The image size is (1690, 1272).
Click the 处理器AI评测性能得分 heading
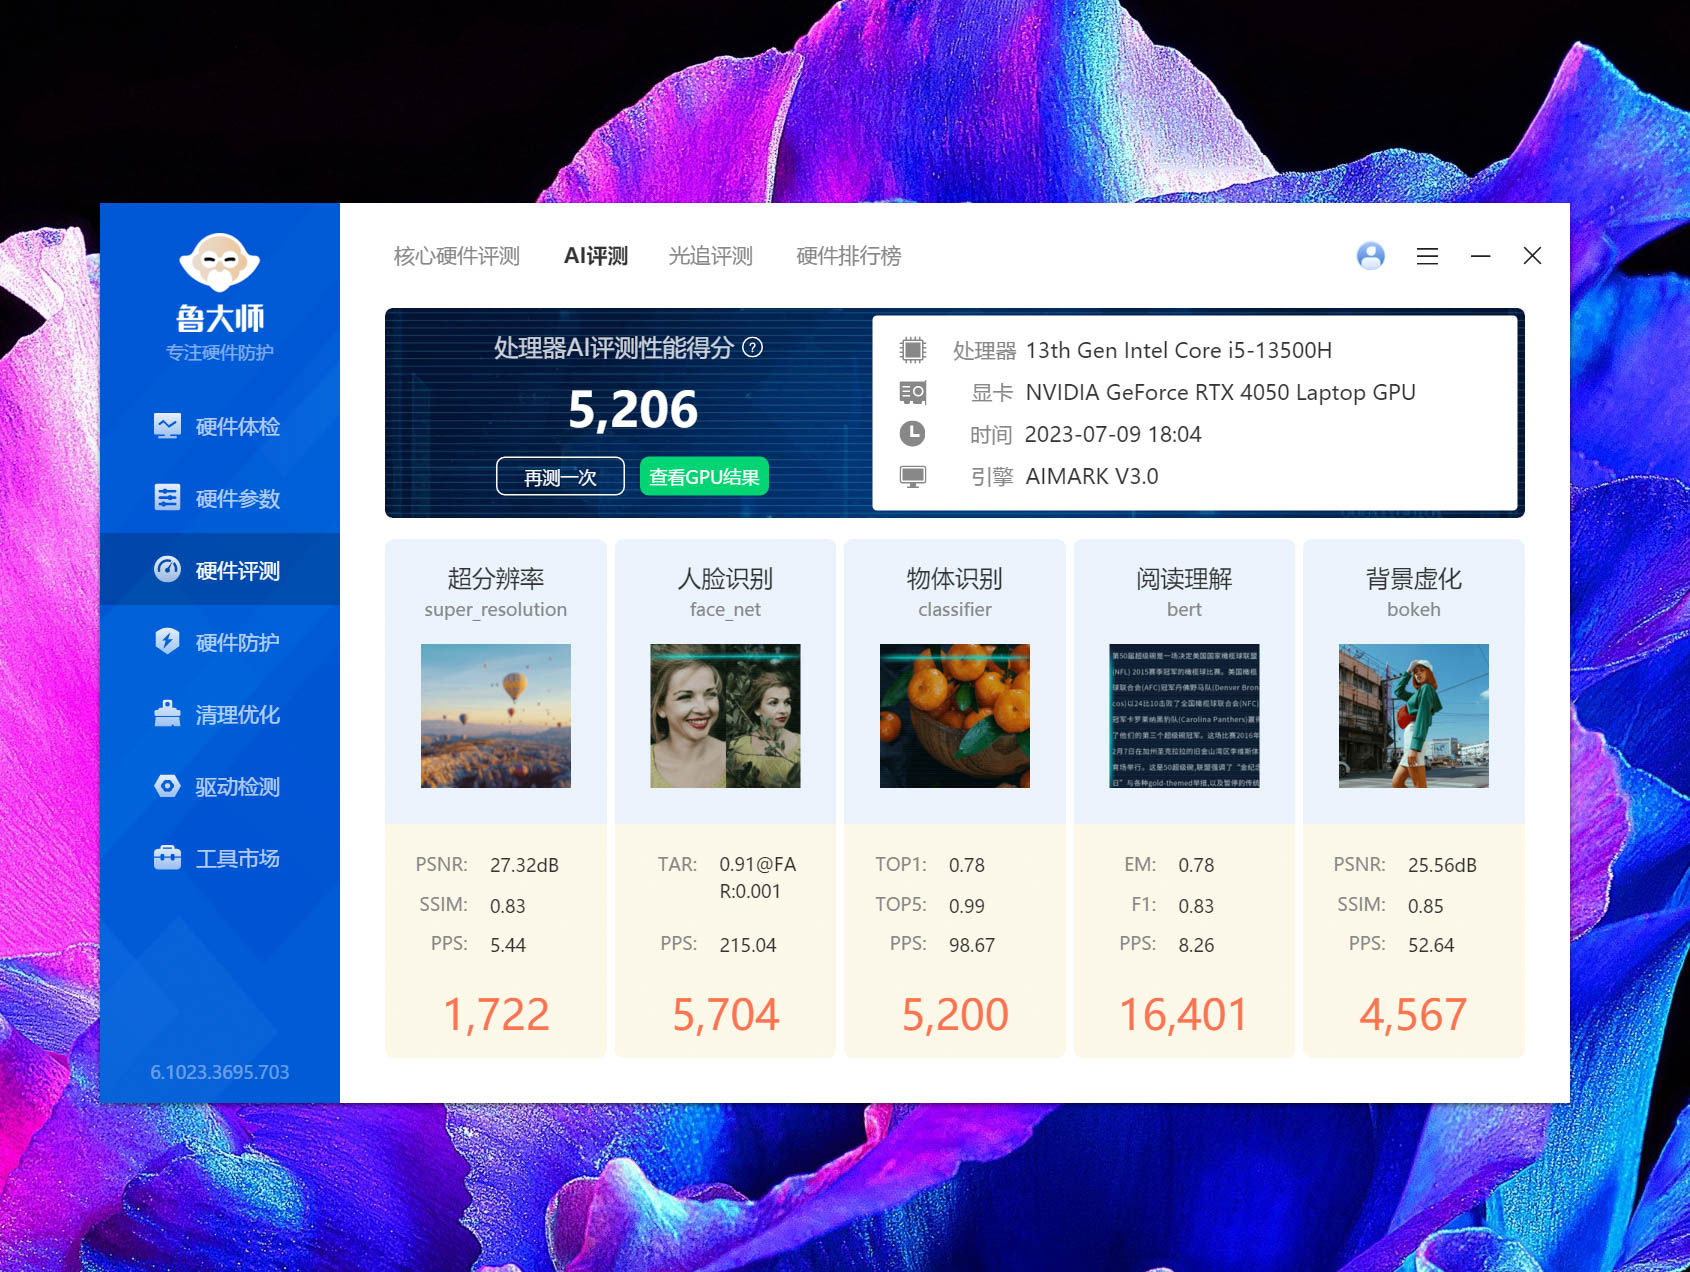click(x=614, y=347)
